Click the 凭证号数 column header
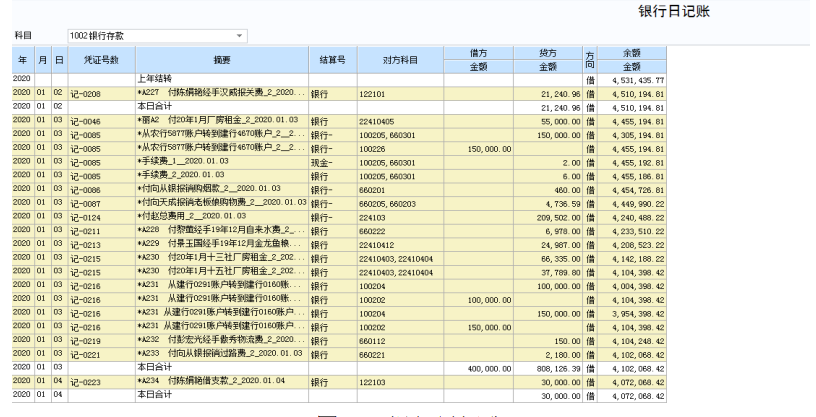The image size is (816, 417). coord(101,60)
